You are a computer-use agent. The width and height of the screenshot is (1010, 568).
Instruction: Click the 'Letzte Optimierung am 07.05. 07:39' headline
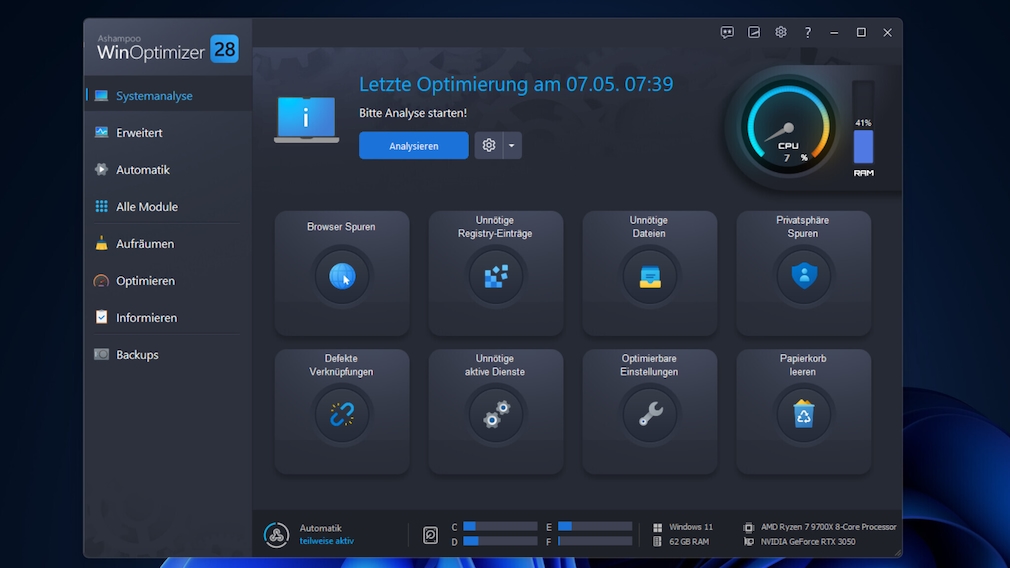pos(516,84)
